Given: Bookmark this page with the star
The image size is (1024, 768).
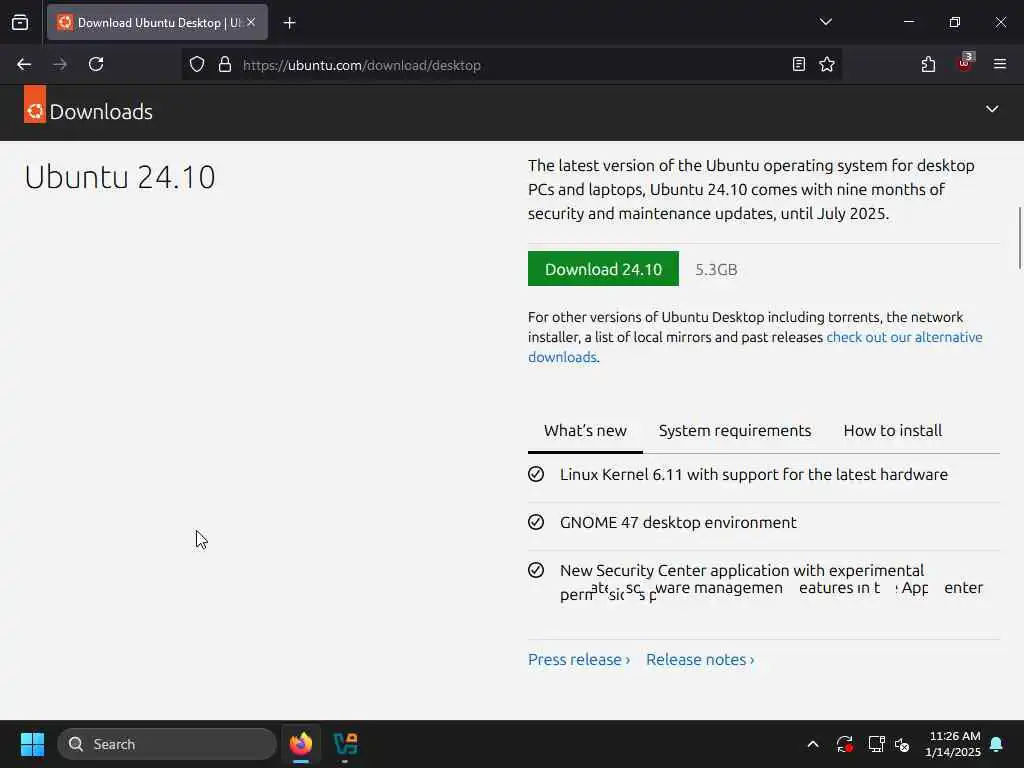Looking at the screenshot, I should click(x=827, y=64).
